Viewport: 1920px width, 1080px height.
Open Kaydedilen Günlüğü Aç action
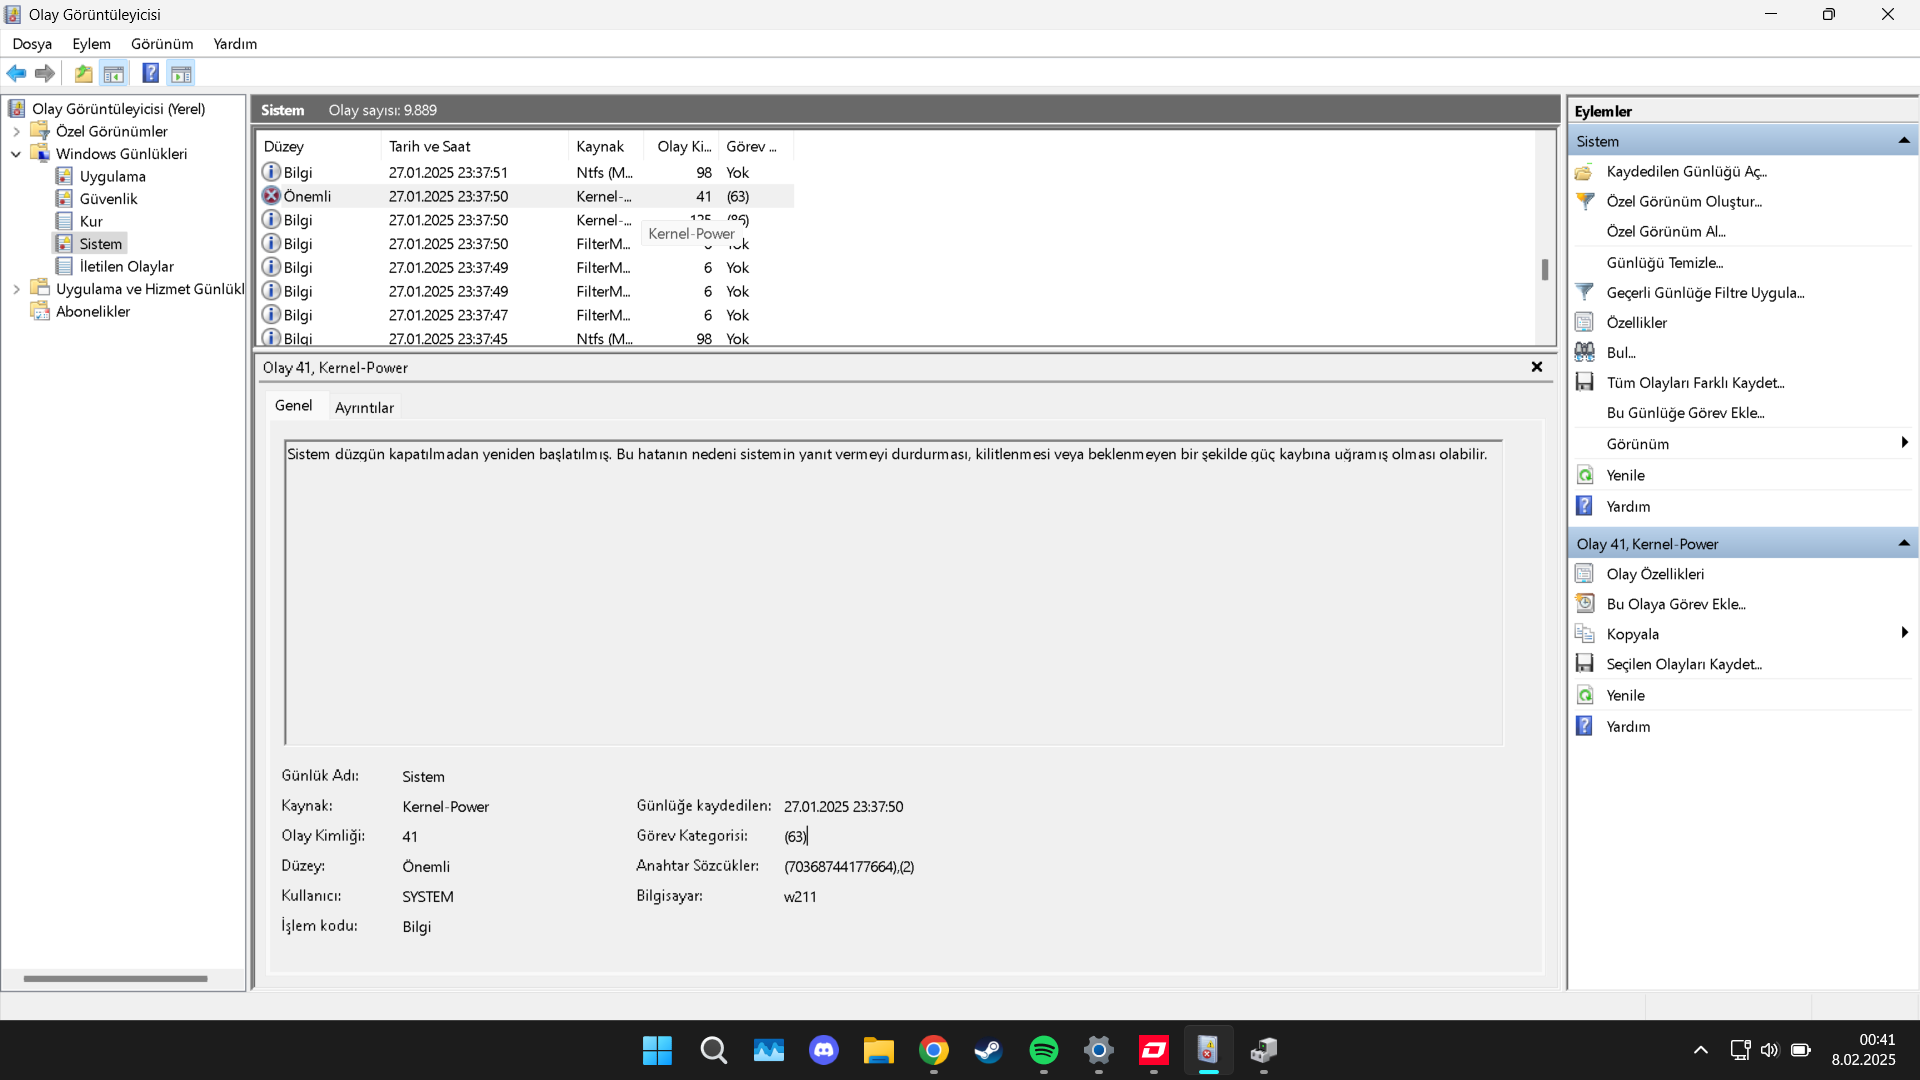[x=1685, y=171]
